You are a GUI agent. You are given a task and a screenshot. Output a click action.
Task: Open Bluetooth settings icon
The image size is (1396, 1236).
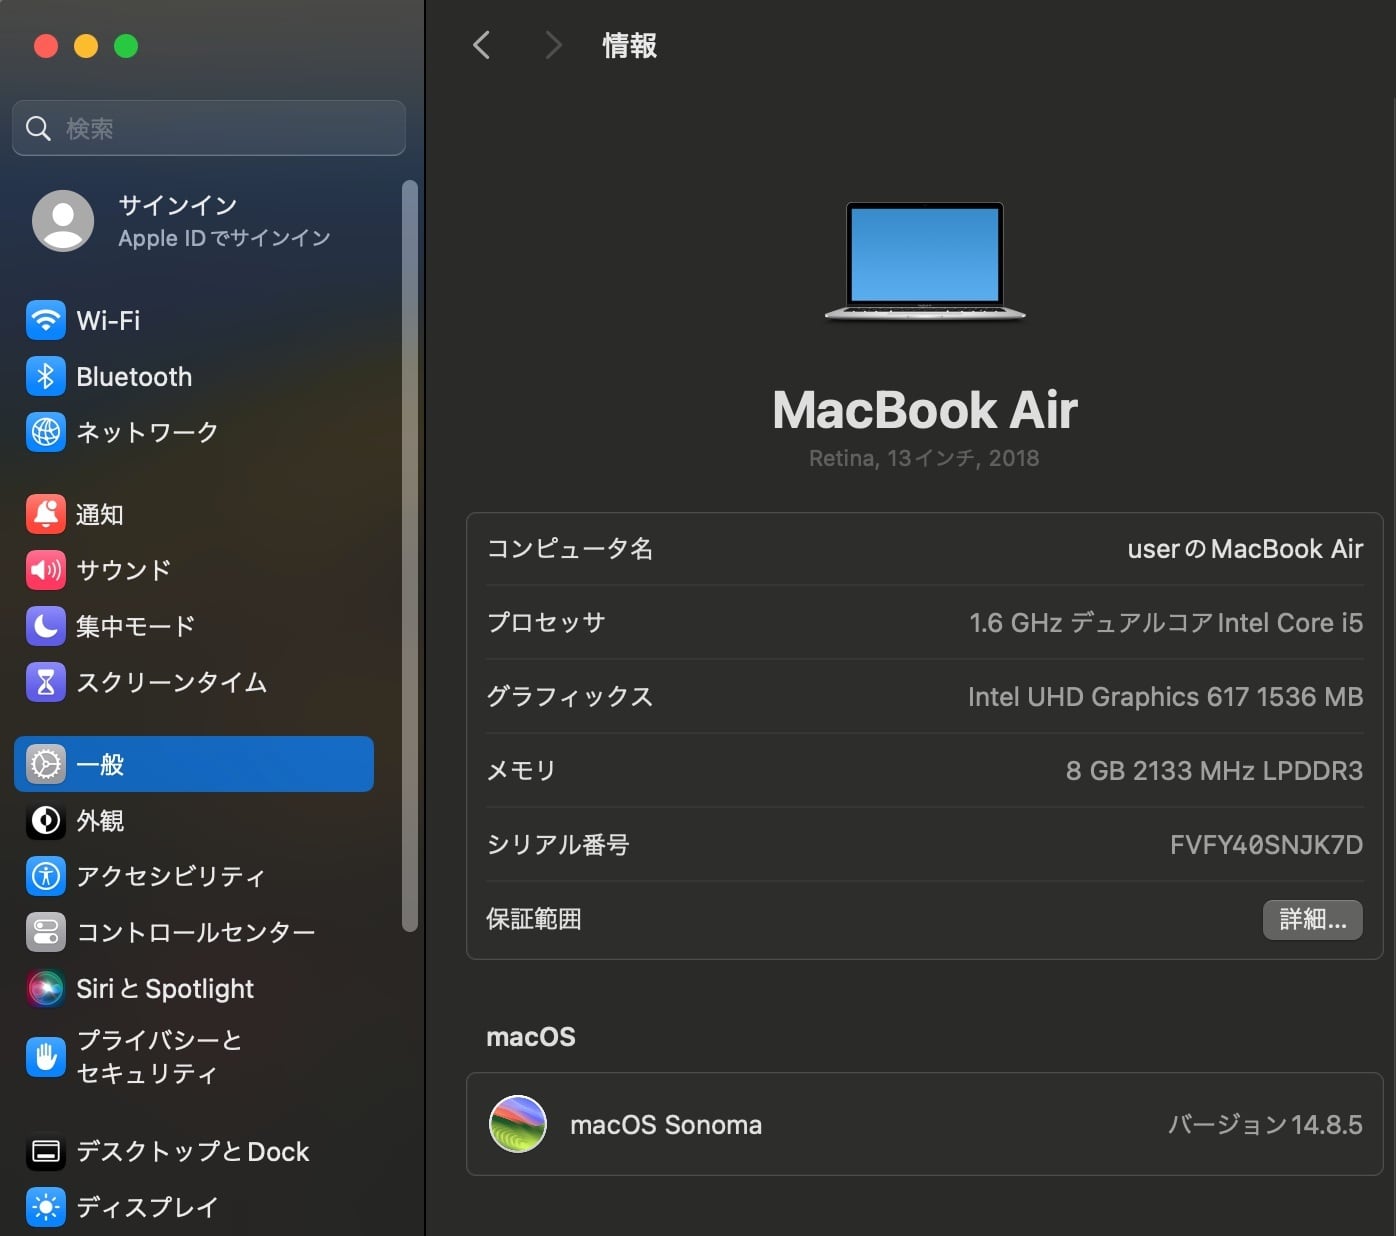point(46,377)
